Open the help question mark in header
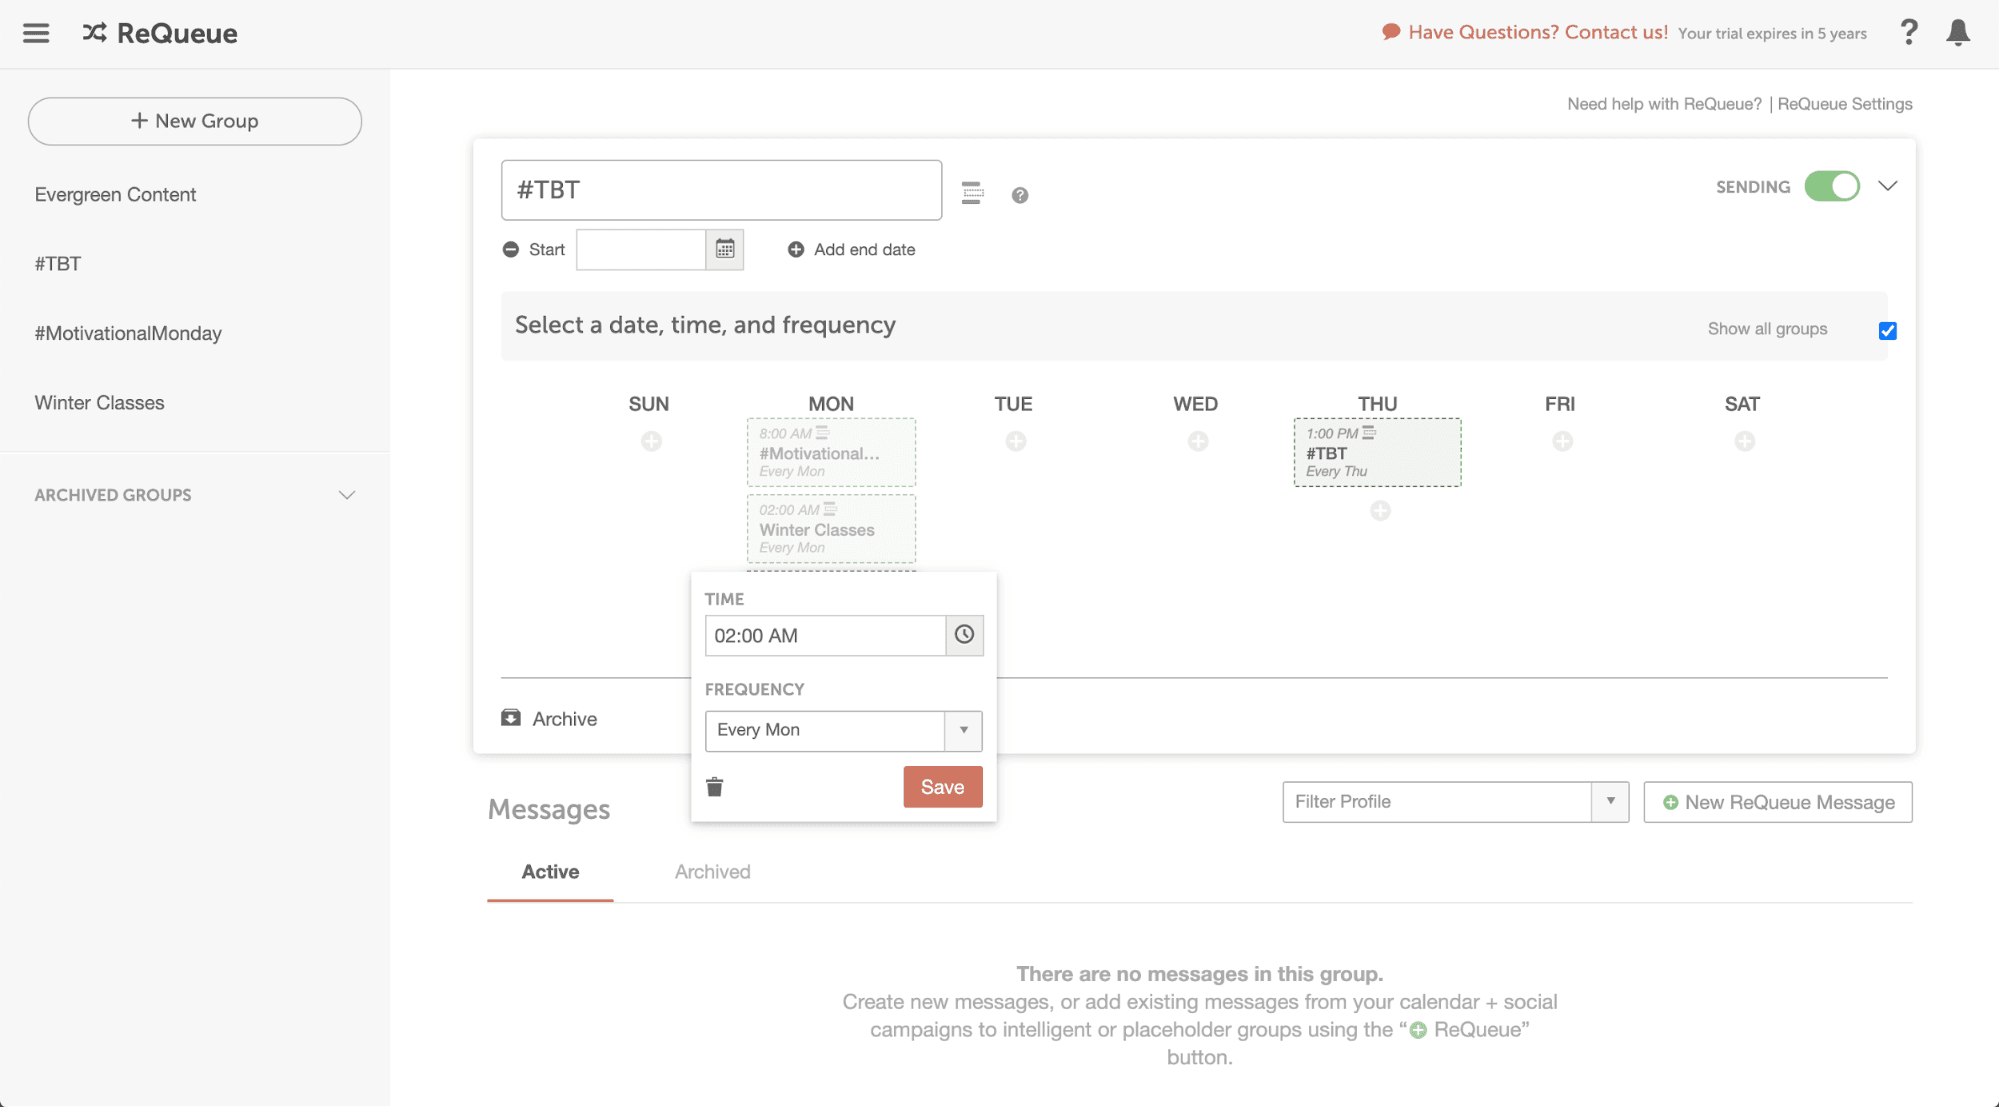The image size is (1999, 1108). tap(1908, 32)
